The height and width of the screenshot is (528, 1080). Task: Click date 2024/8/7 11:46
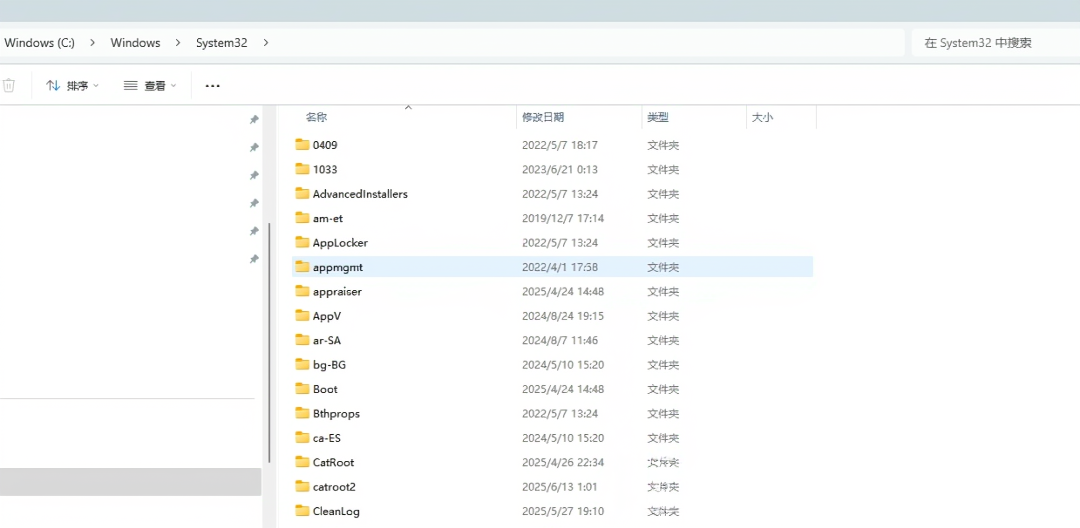point(560,340)
